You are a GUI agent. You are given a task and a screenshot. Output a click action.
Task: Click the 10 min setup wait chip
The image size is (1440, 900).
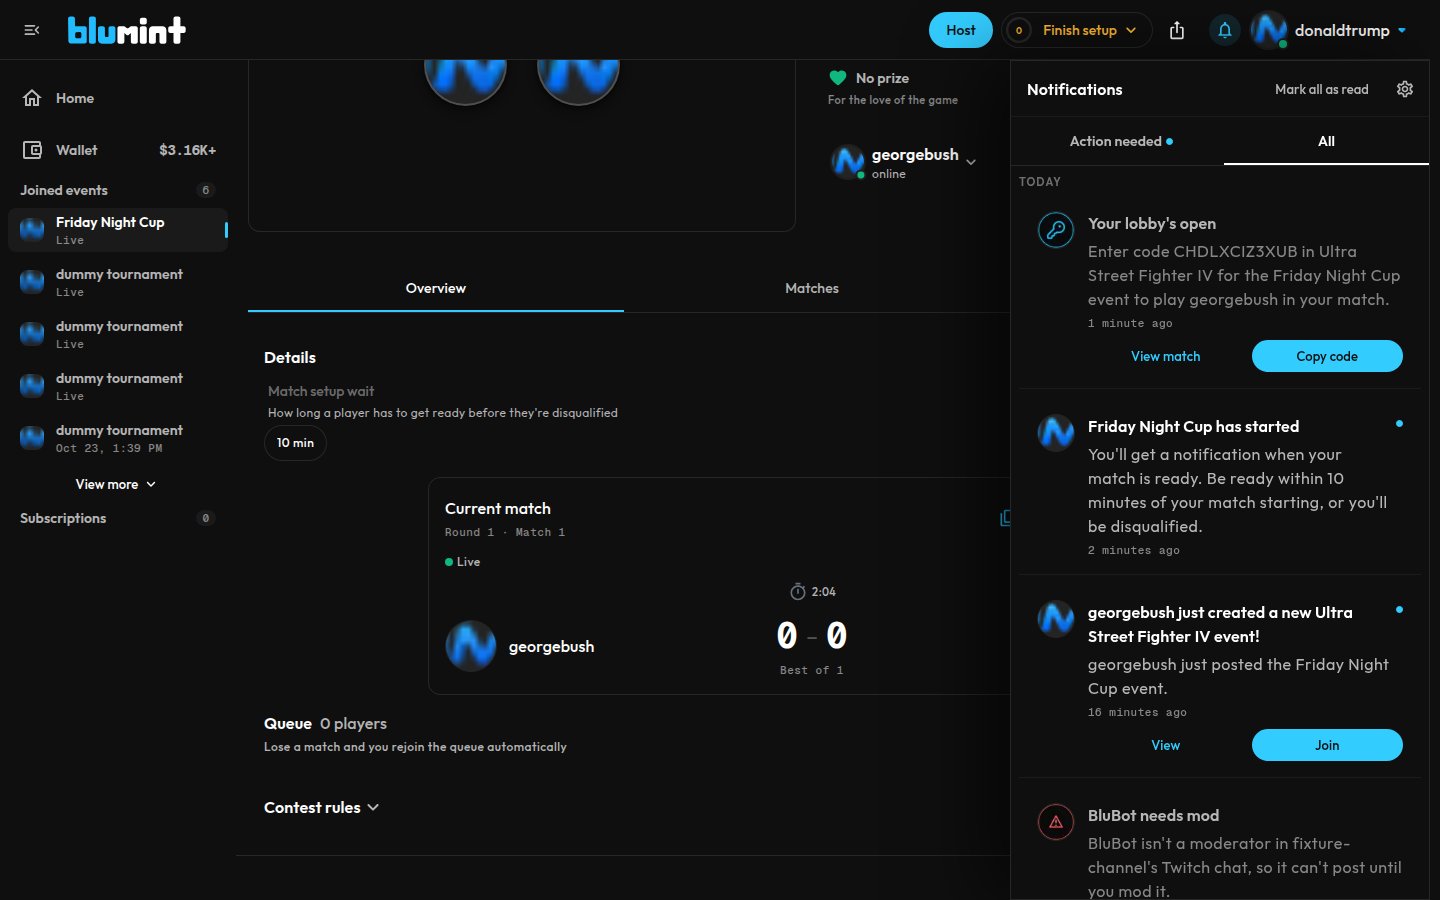(x=295, y=443)
